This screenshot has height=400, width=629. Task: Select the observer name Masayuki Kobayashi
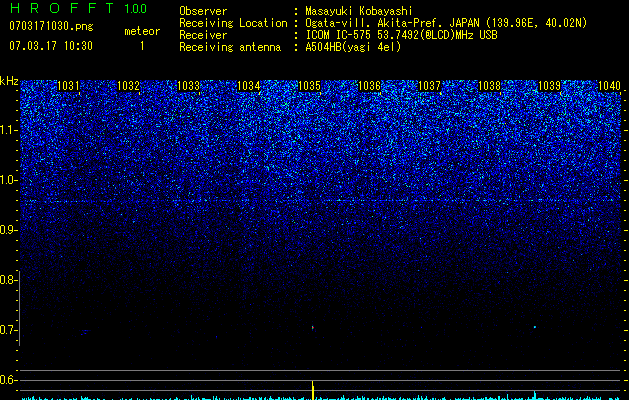point(358,11)
